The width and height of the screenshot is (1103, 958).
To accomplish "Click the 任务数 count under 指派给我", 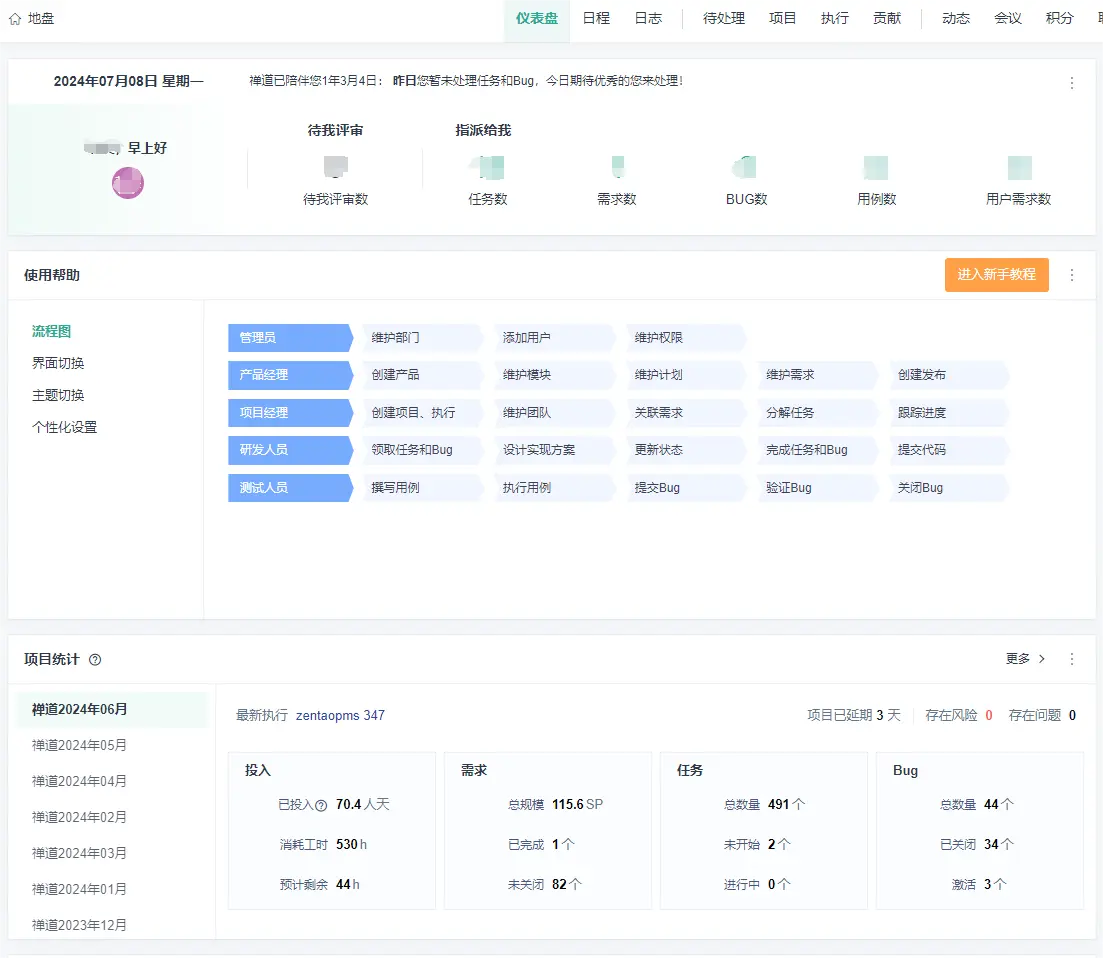I will point(487,167).
